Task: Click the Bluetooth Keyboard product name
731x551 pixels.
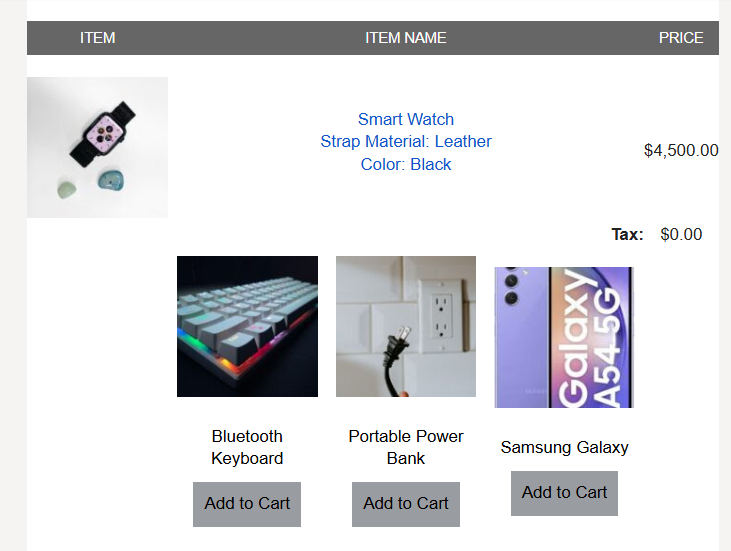Action: 247,447
